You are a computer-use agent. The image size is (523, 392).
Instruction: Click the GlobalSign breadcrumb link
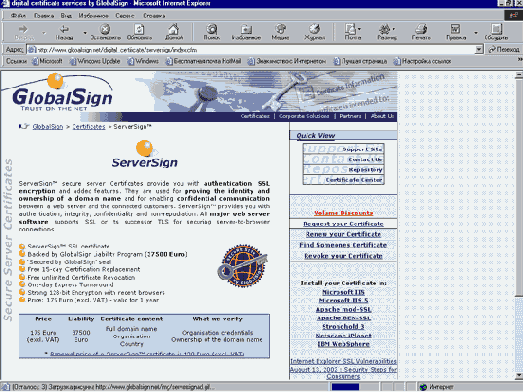[x=48, y=127]
